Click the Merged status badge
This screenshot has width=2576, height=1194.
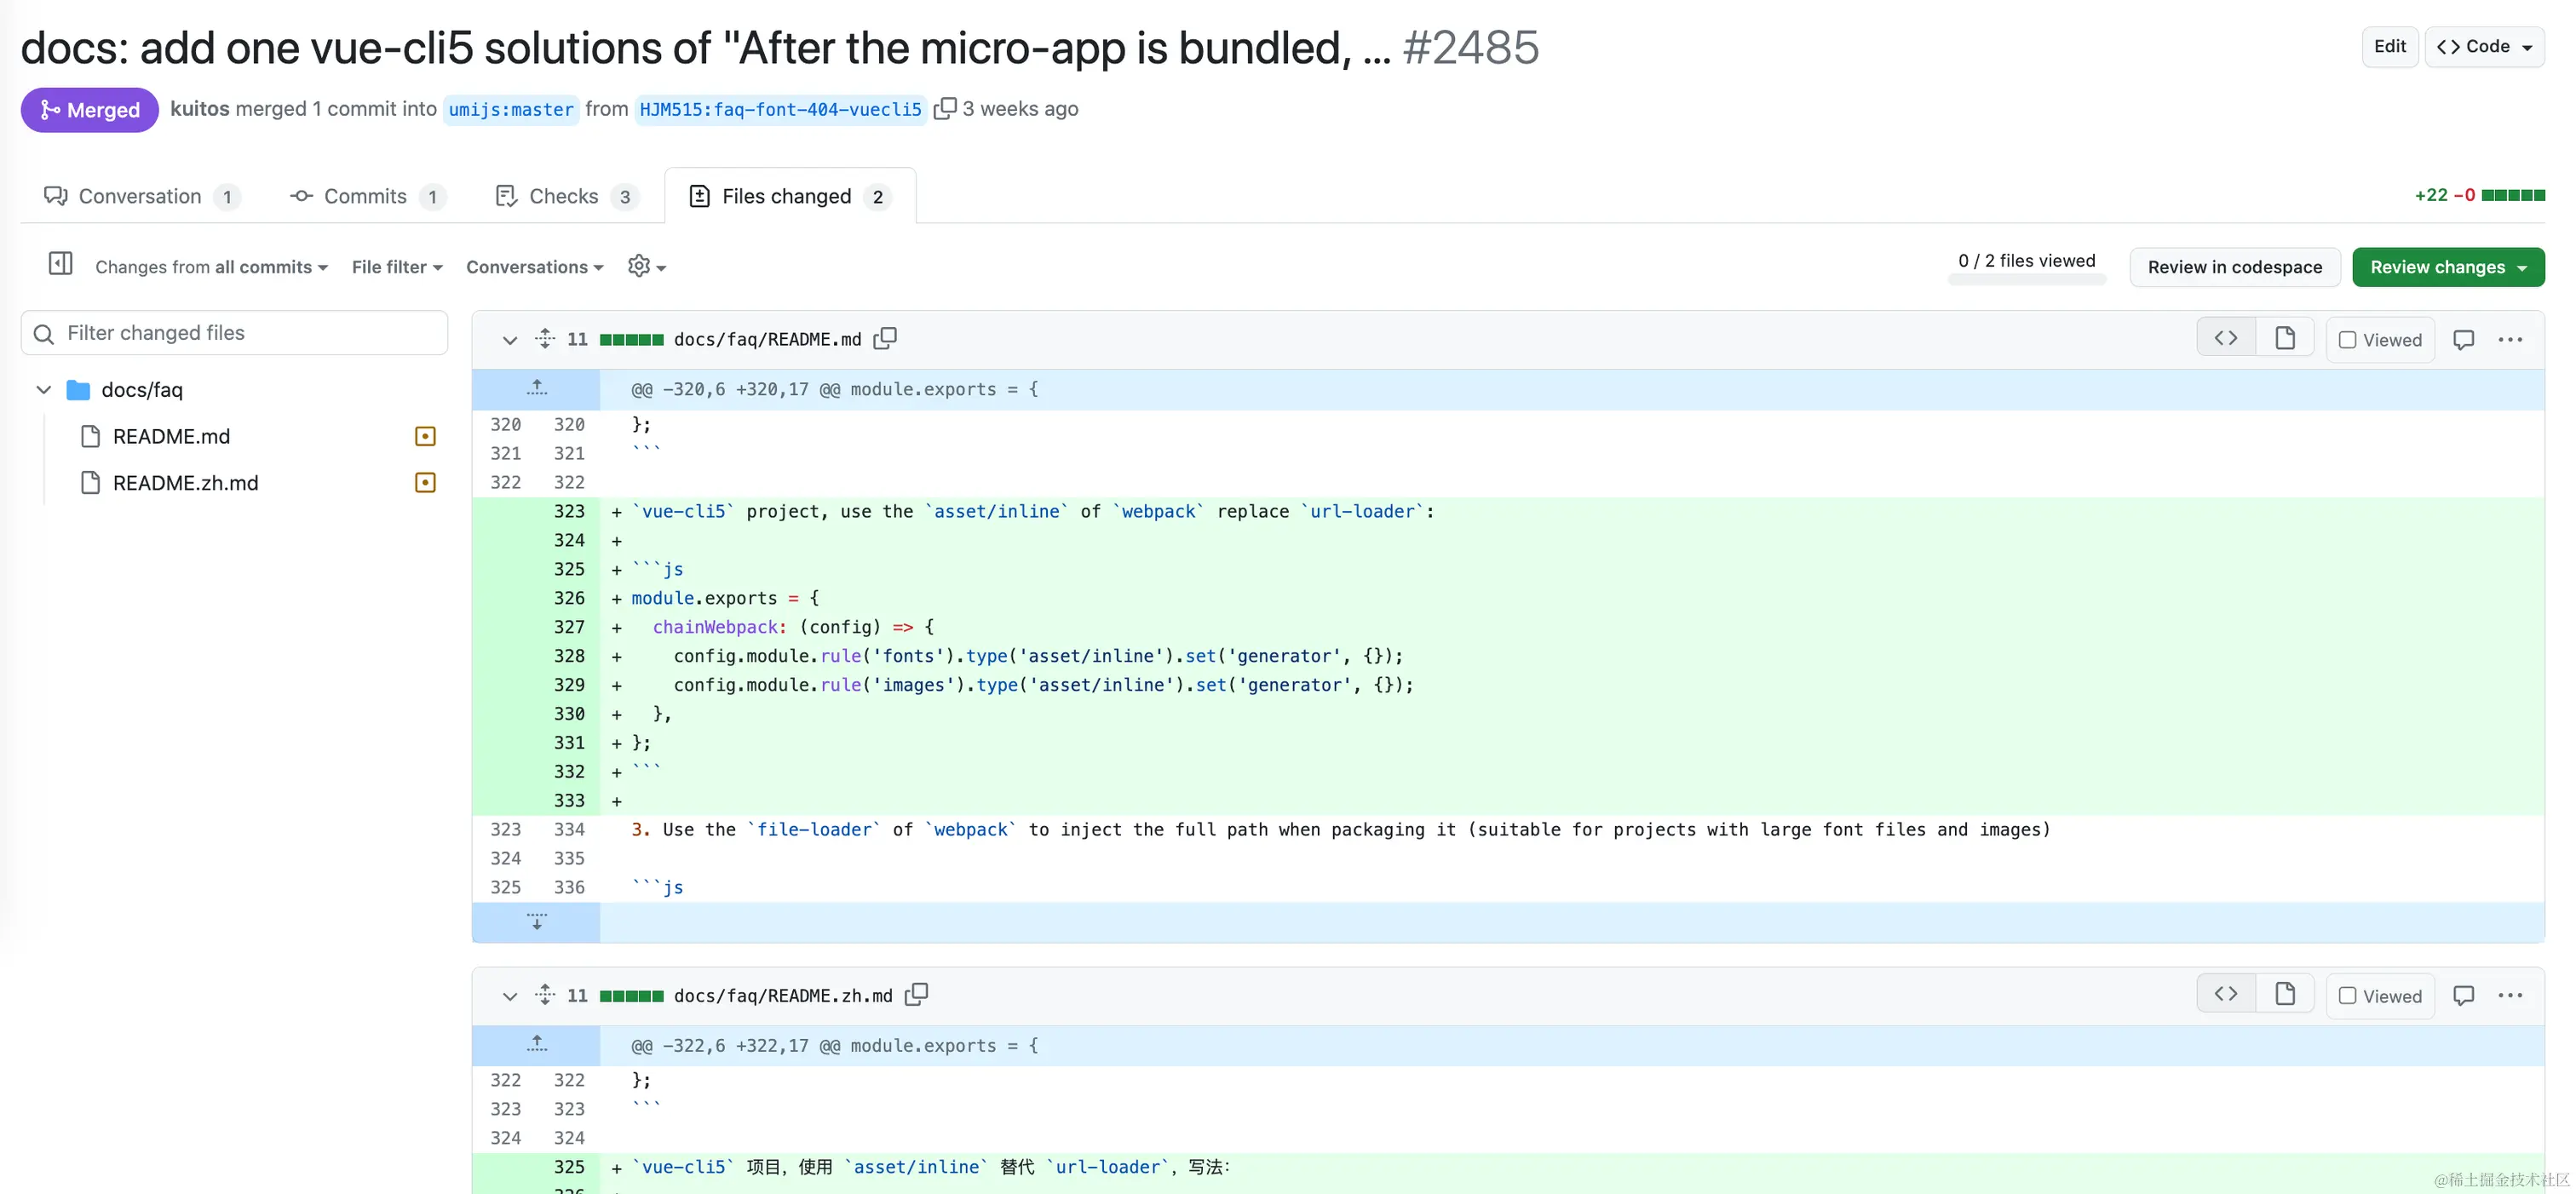click(90, 109)
